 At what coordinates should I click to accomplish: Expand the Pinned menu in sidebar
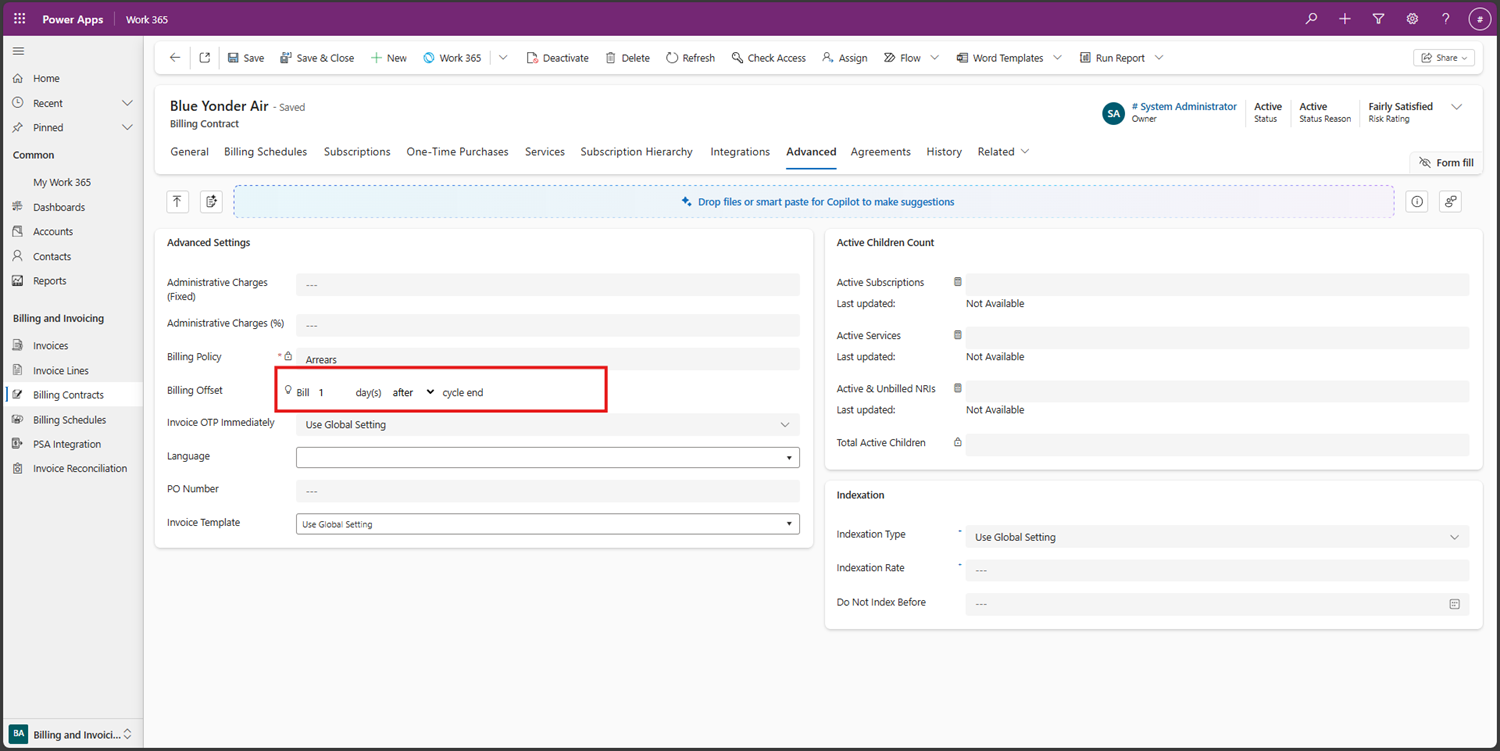coord(127,128)
